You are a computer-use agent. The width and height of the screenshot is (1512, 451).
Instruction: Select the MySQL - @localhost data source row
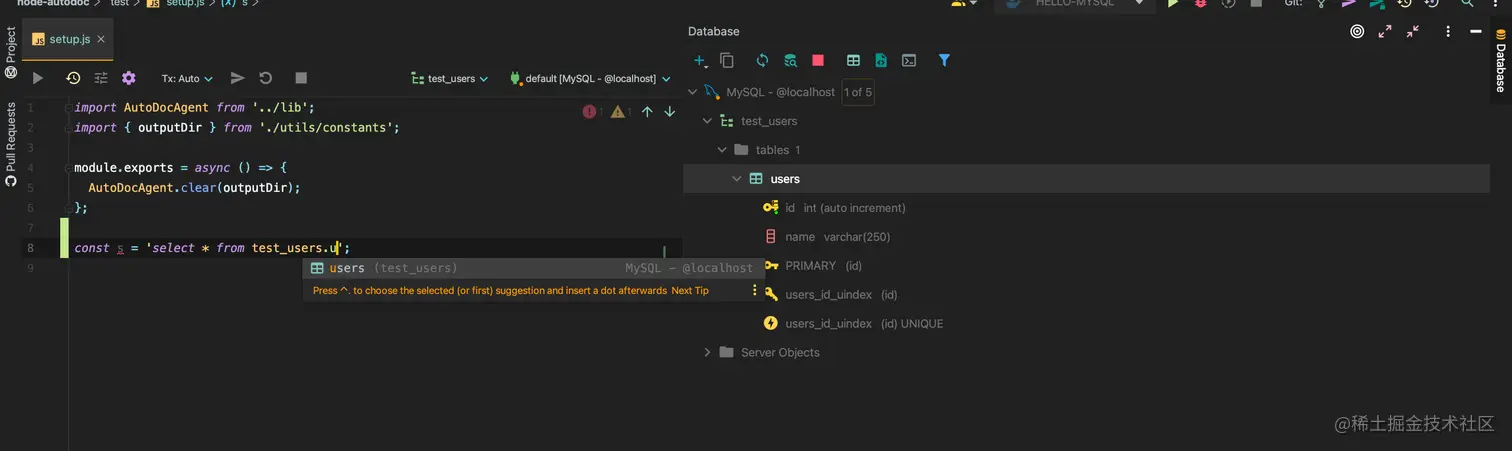tap(1086, 92)
